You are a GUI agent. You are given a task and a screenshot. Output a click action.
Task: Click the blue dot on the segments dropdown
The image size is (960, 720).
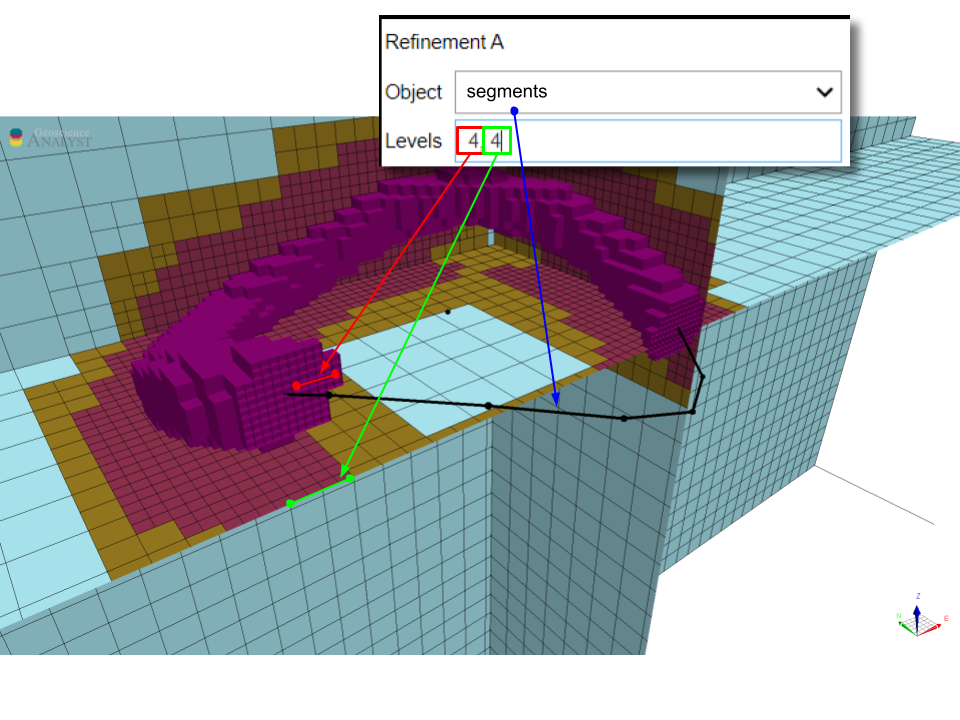pyautogui.click(x=513, y=109)
